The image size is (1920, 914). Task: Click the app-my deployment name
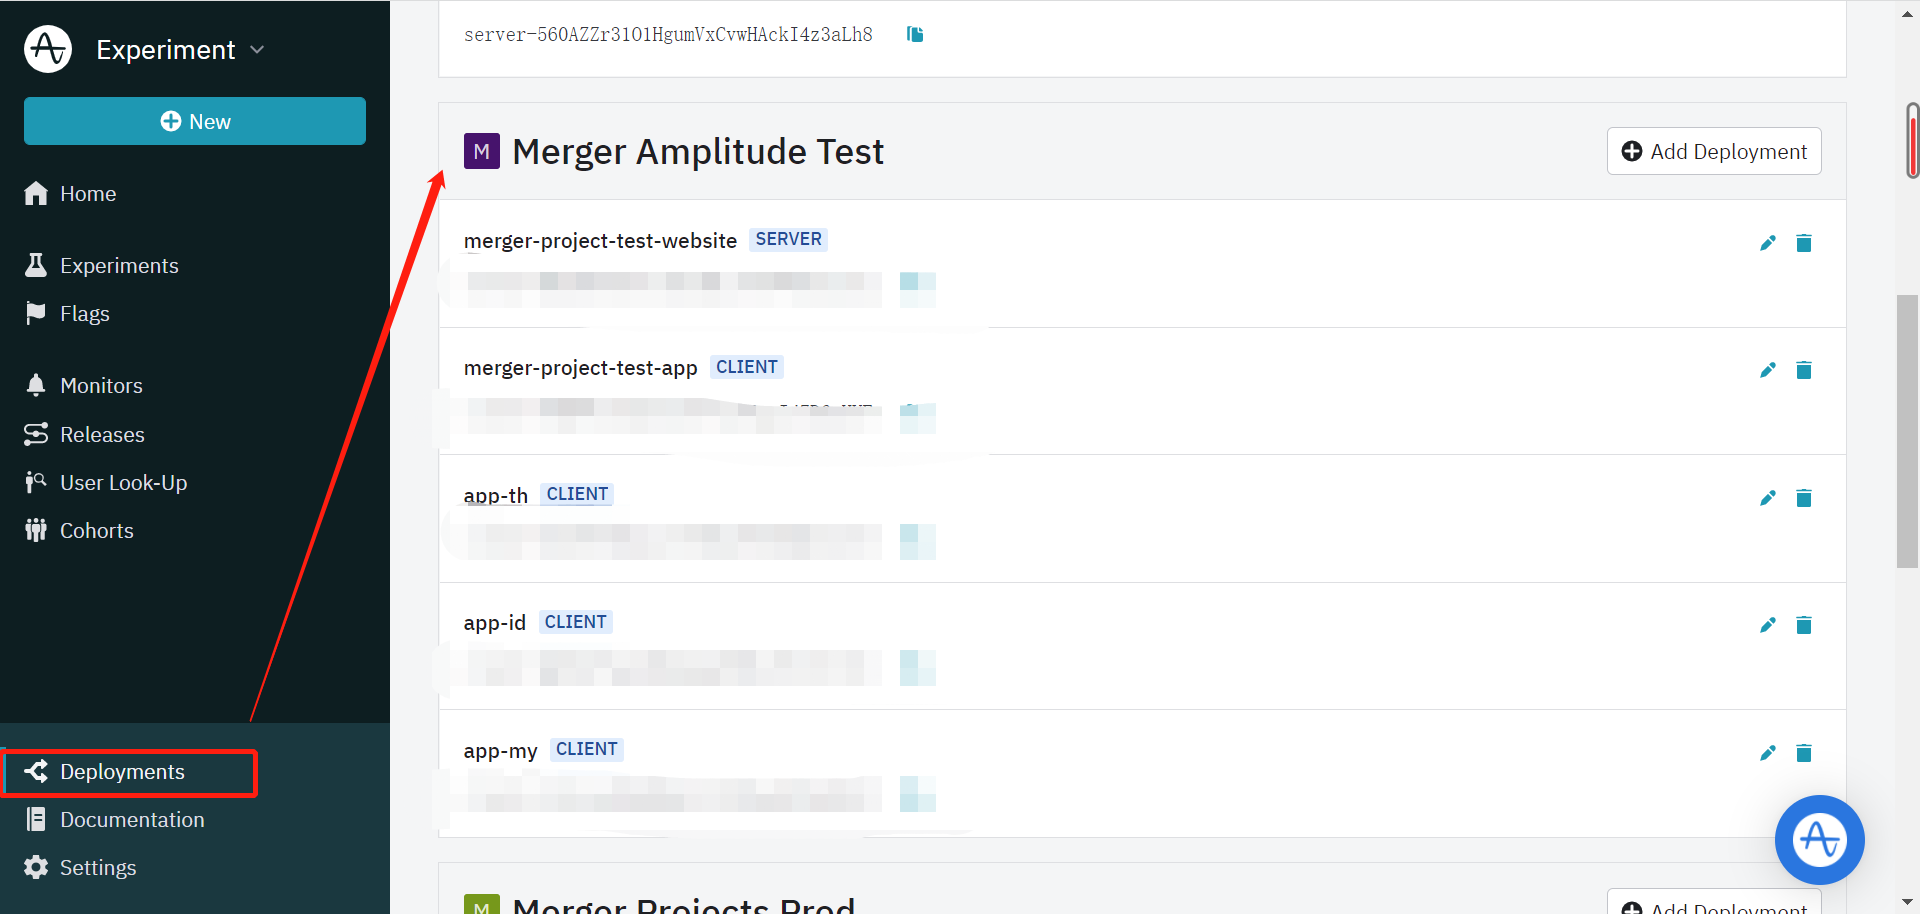pyautogui.click(x=501, y=751)
